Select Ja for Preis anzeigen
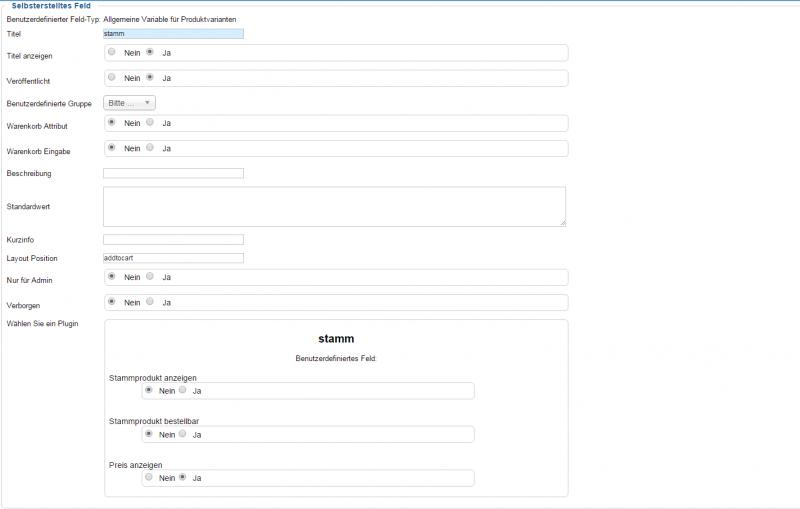 pyautogui.click(x=182, y=477)
